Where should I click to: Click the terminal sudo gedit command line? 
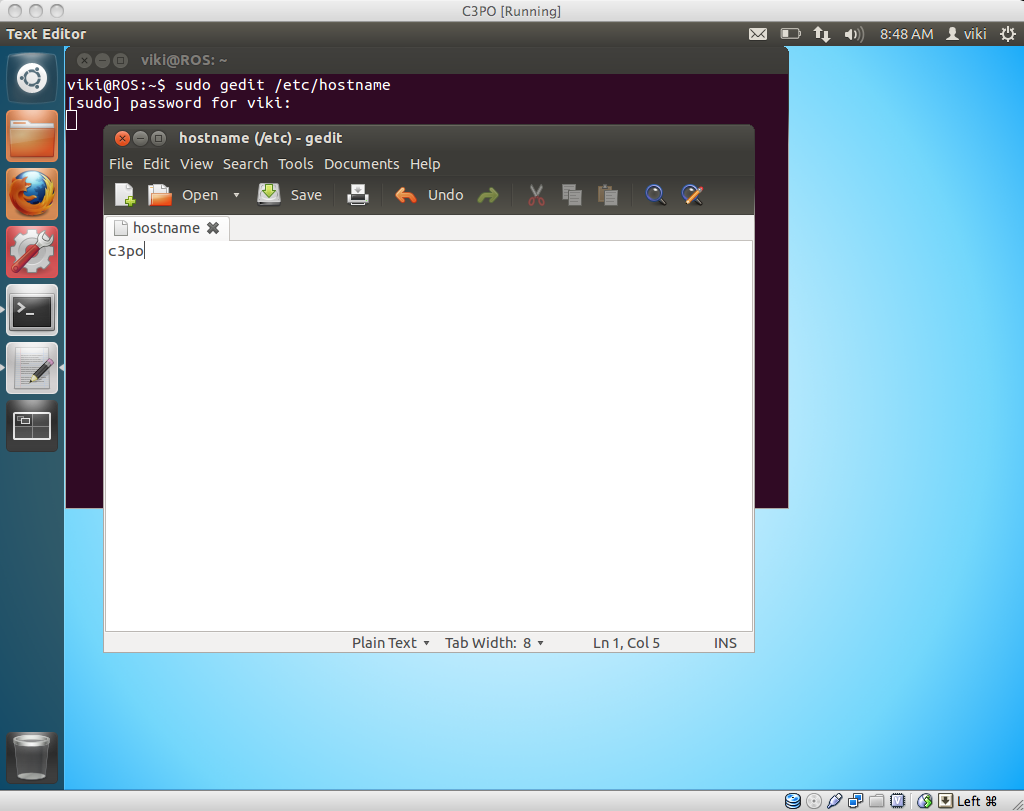[229, 85]
